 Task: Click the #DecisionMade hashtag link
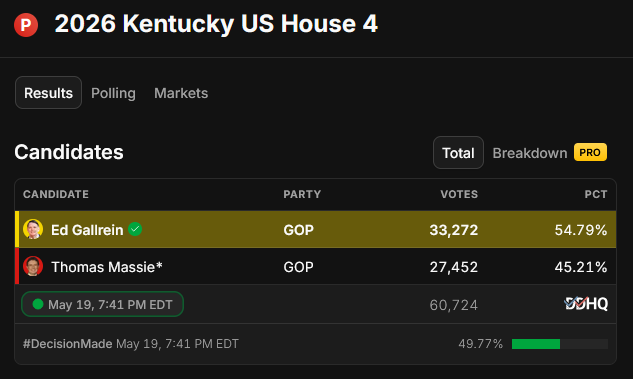click(x=67, y=344)
